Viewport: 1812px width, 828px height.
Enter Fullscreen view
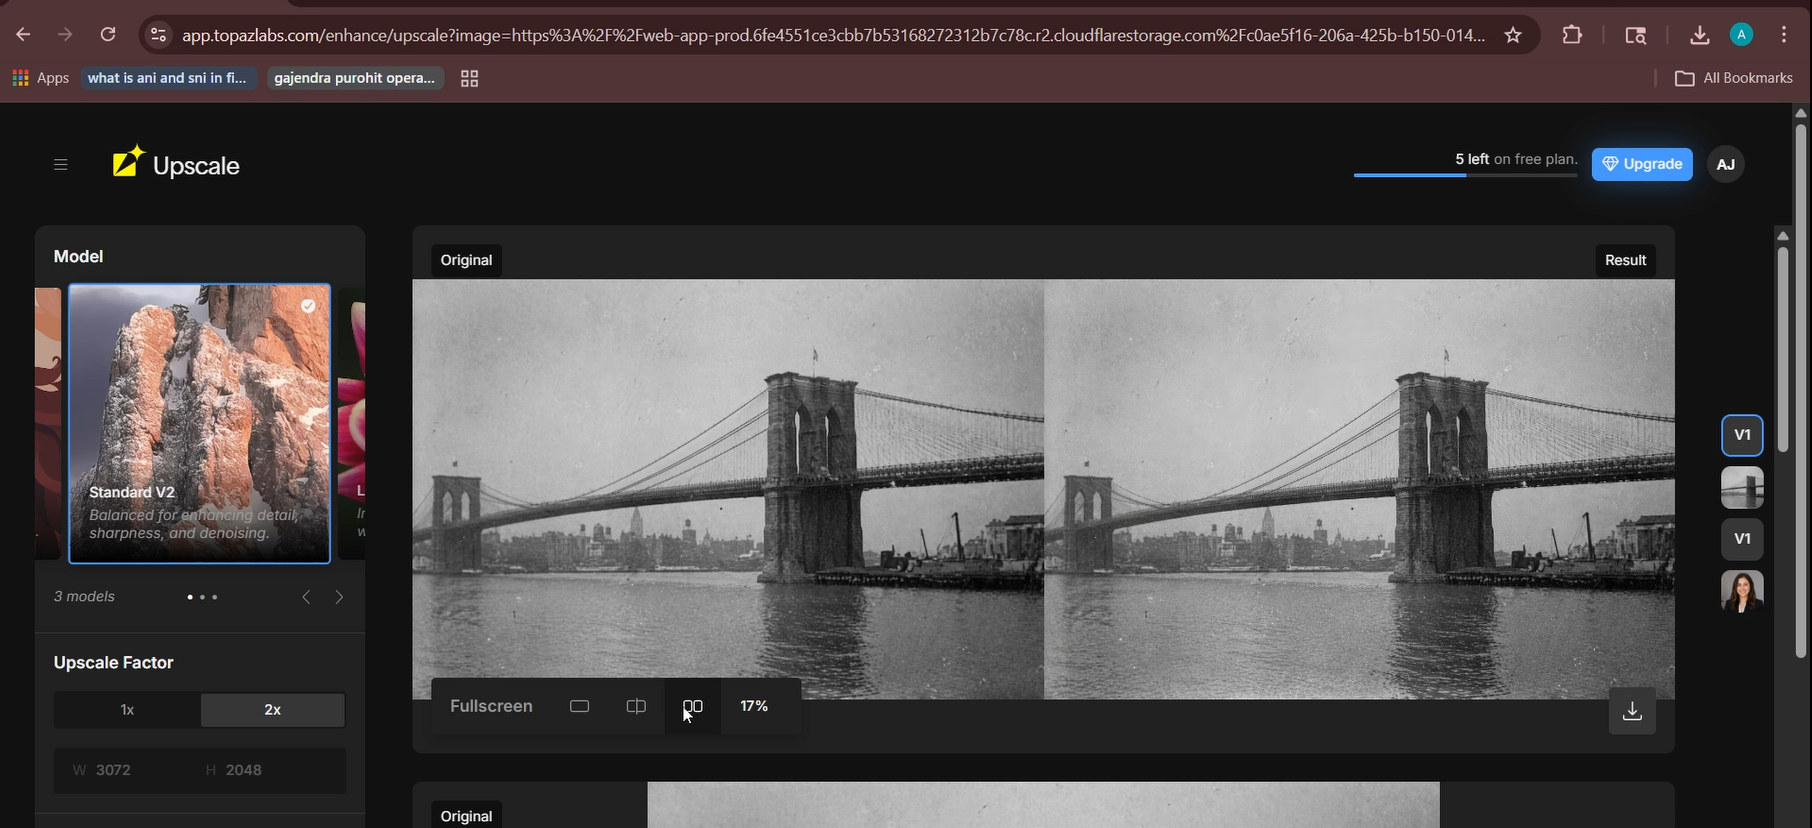tap(491, 706)
